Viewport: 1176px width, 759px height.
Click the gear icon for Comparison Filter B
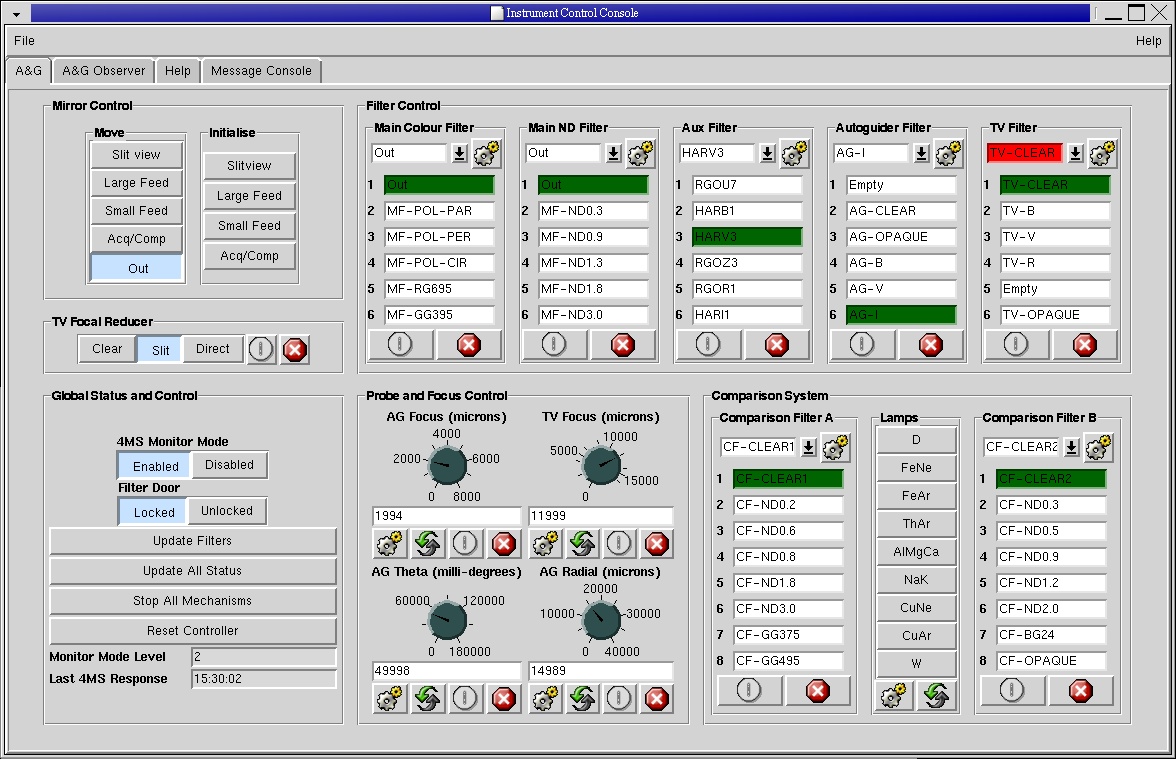pyautogui.click(x=1099, y=447)
